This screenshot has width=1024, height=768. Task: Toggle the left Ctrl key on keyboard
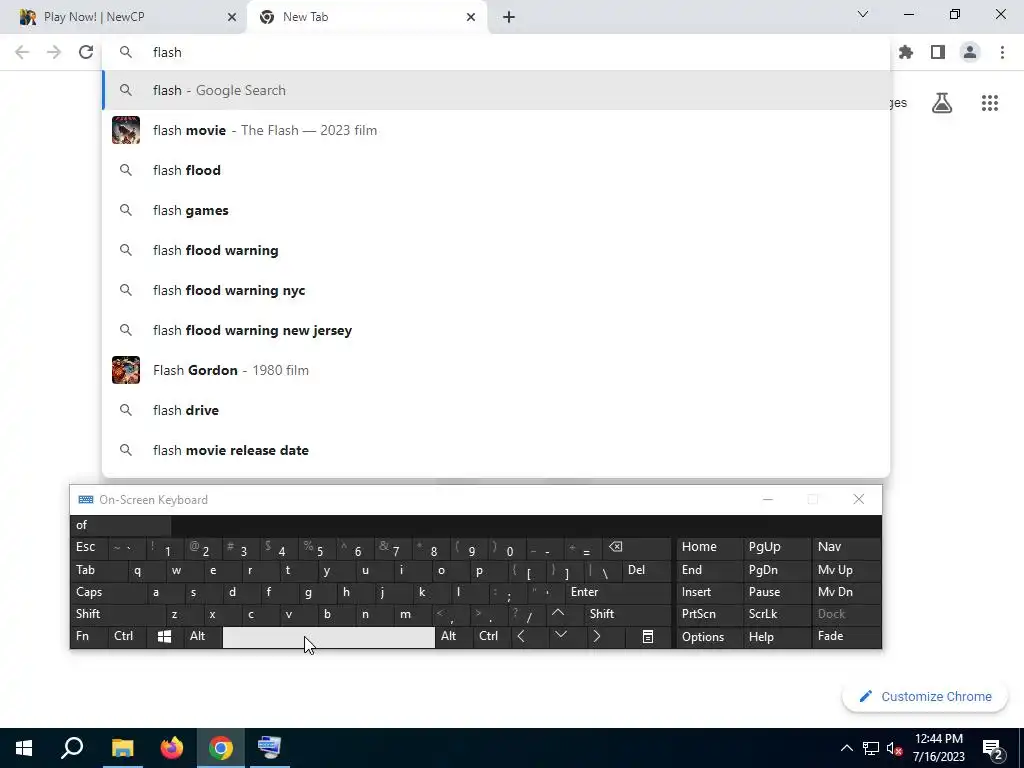pyautogui.click(x=127, y=636)
